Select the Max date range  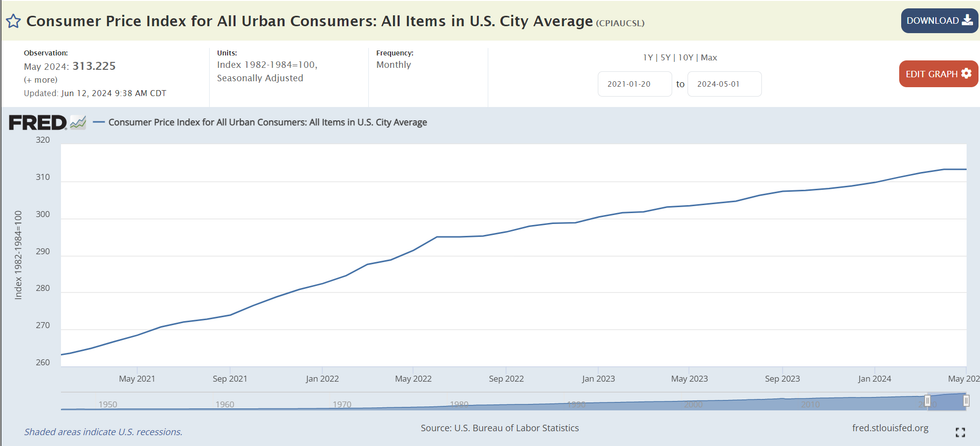[x=709, y=57]
